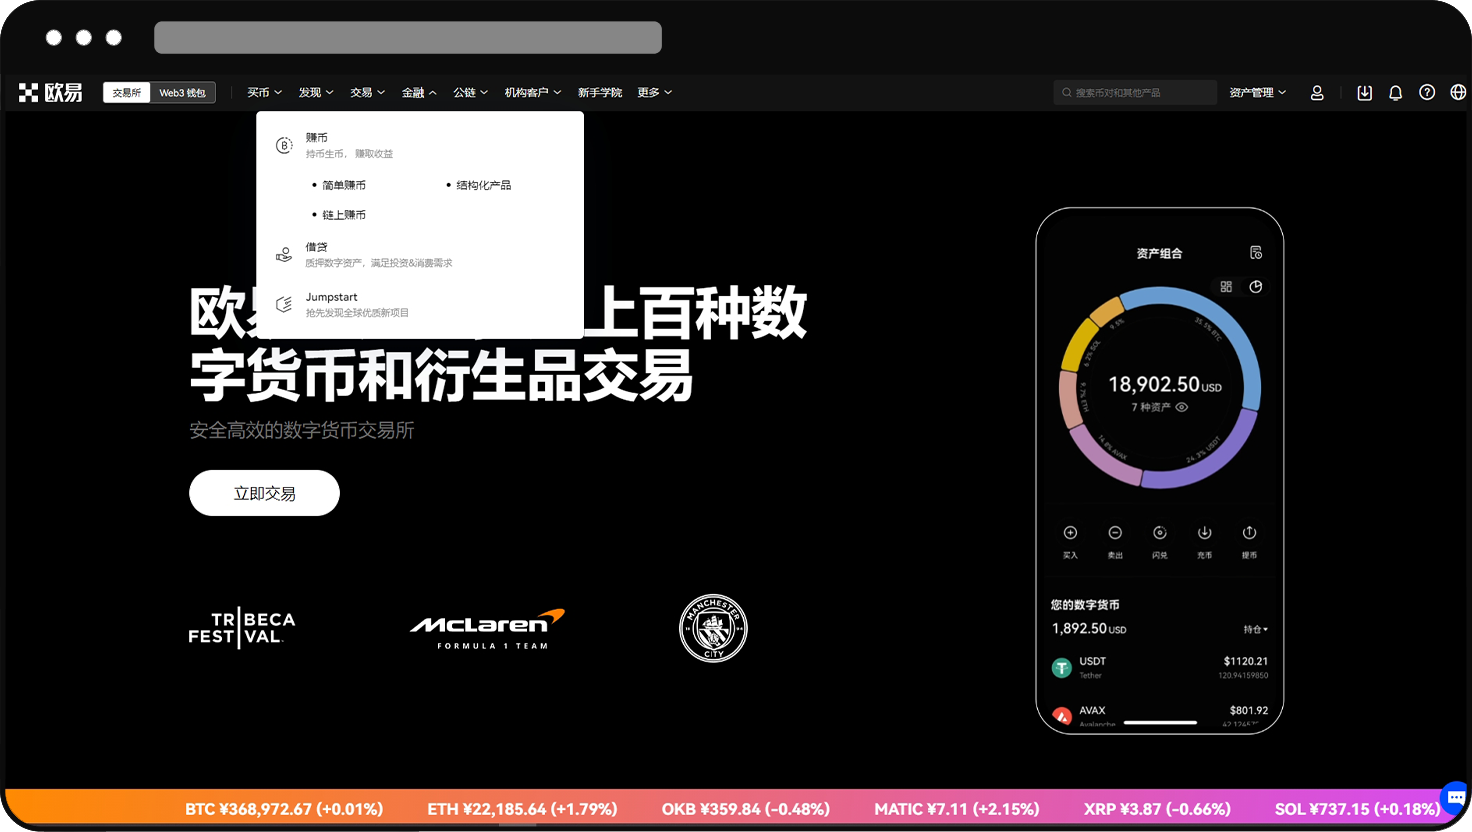Select the 买入 buy icon in phone mockup
The image size is (1472, 832).
(1070, 532)
